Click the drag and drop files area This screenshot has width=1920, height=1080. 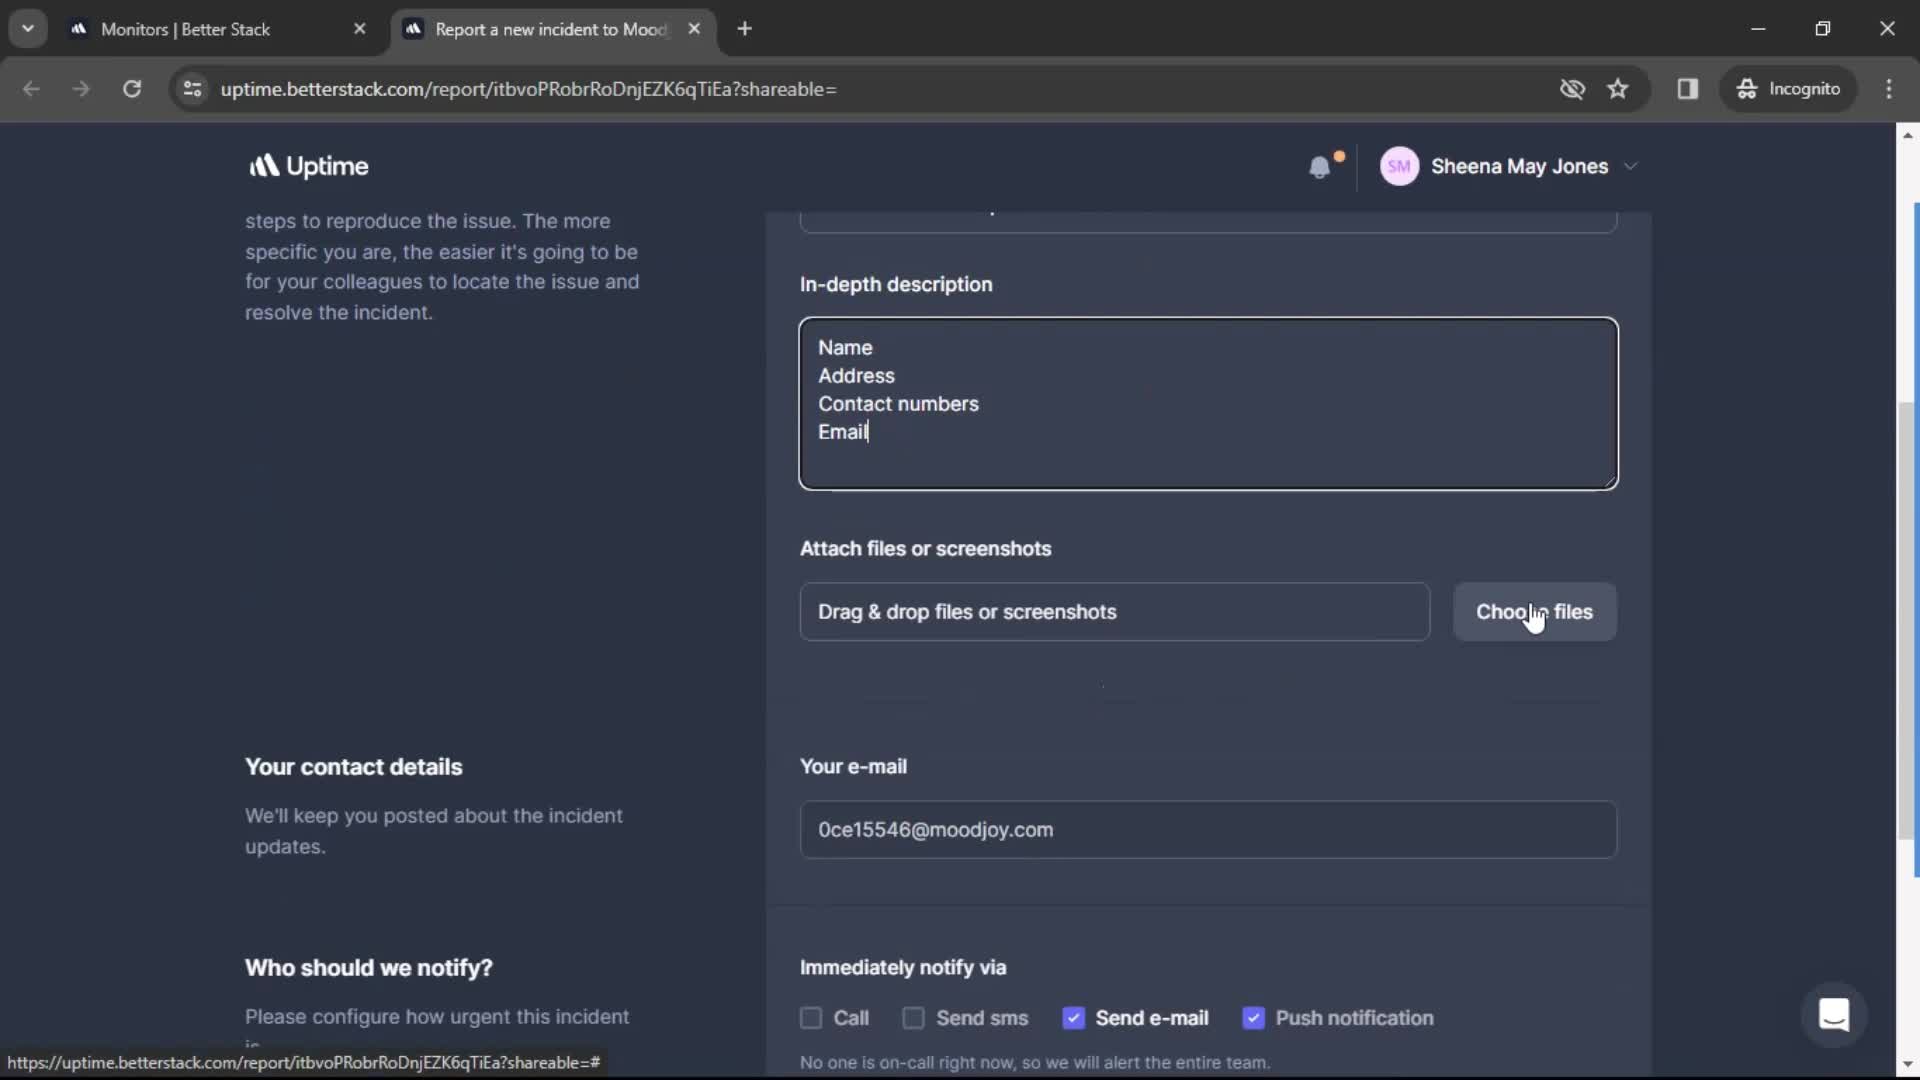[x=1113, y=611]
